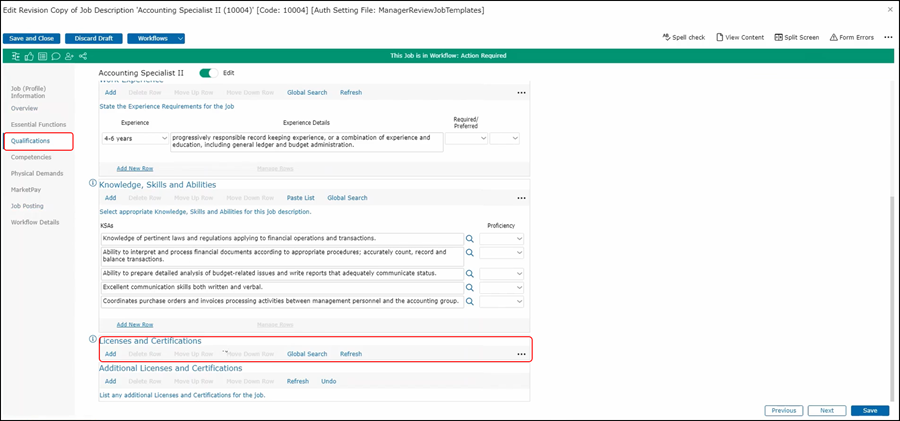Click search icon beside 'Excellent communication skills' KSA
The height and width of the screenshot is (421, 900).
pos(470,287)
